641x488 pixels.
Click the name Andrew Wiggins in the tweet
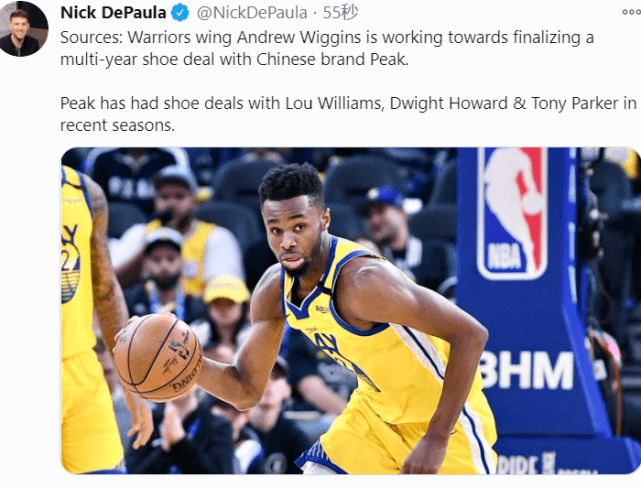pyautogui.click(x=299, y=38)
